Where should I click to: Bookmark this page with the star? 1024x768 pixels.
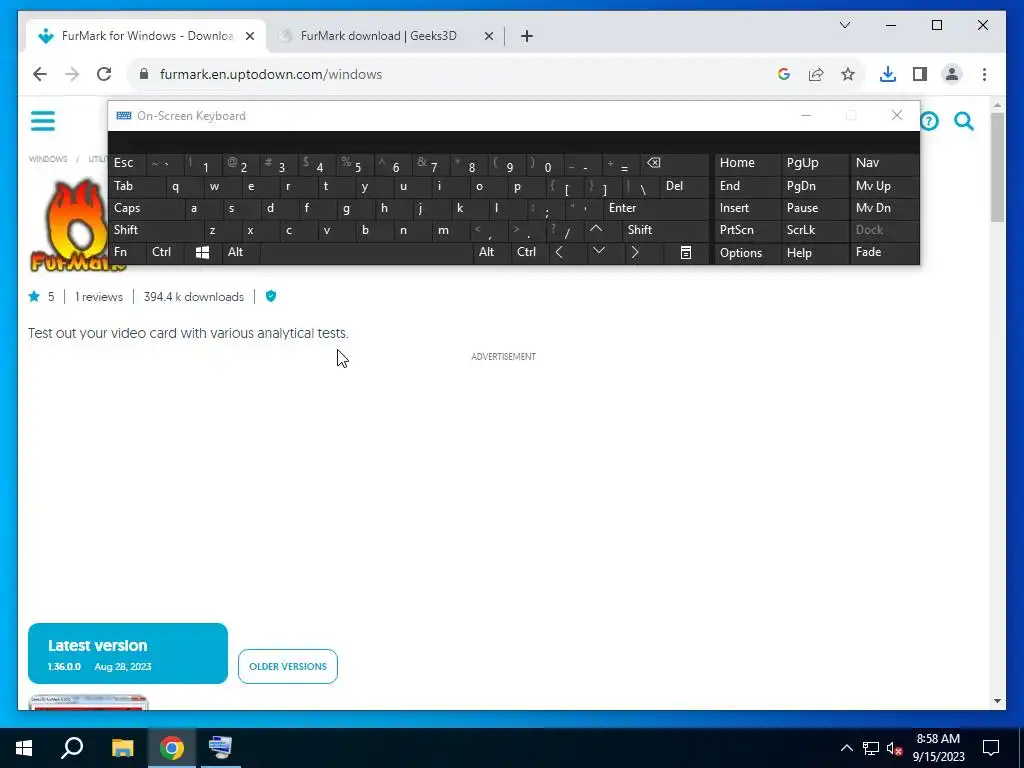(848, 74)
